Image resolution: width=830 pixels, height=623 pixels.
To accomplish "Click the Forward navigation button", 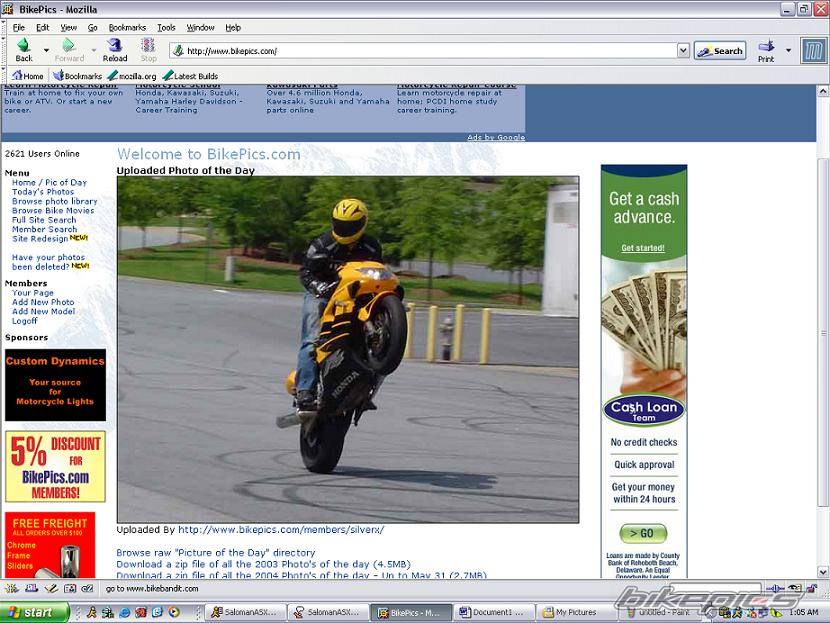I will coord(69,50).
